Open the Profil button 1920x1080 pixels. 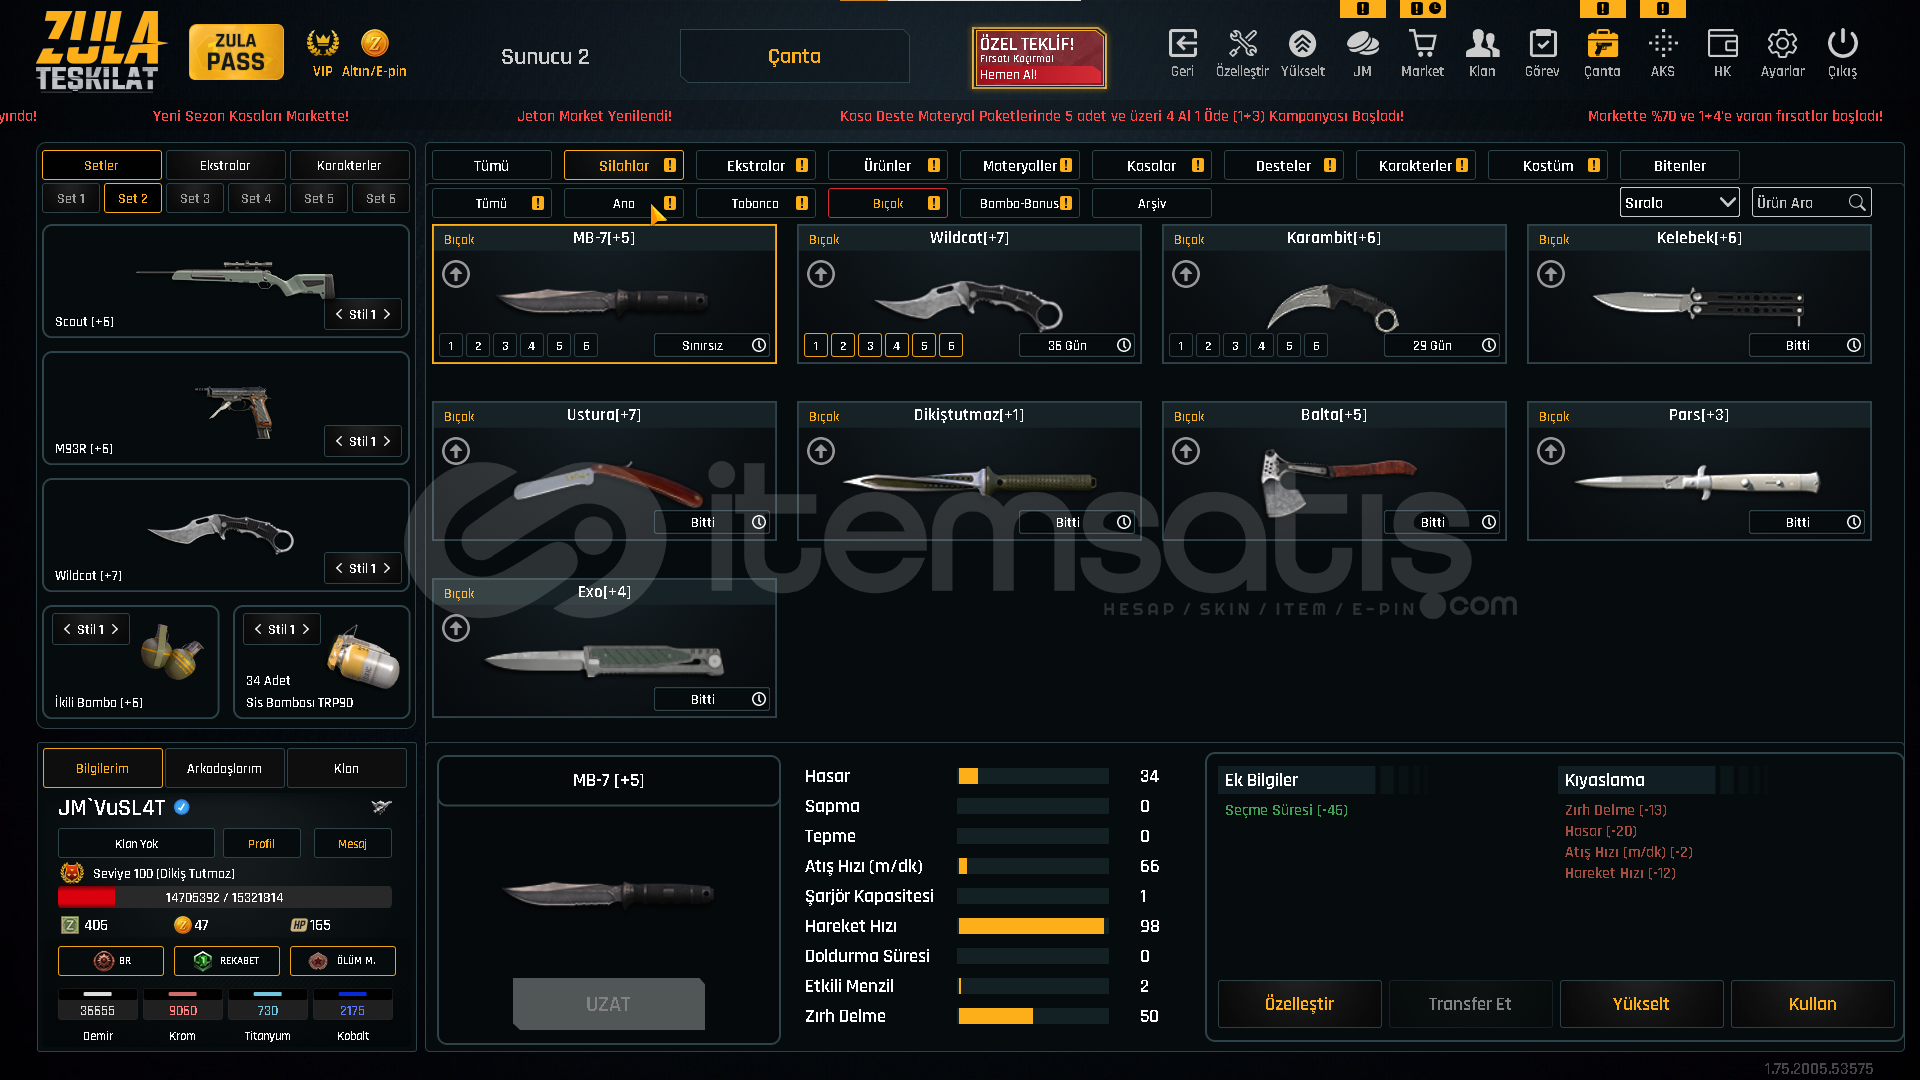(261, 843)
